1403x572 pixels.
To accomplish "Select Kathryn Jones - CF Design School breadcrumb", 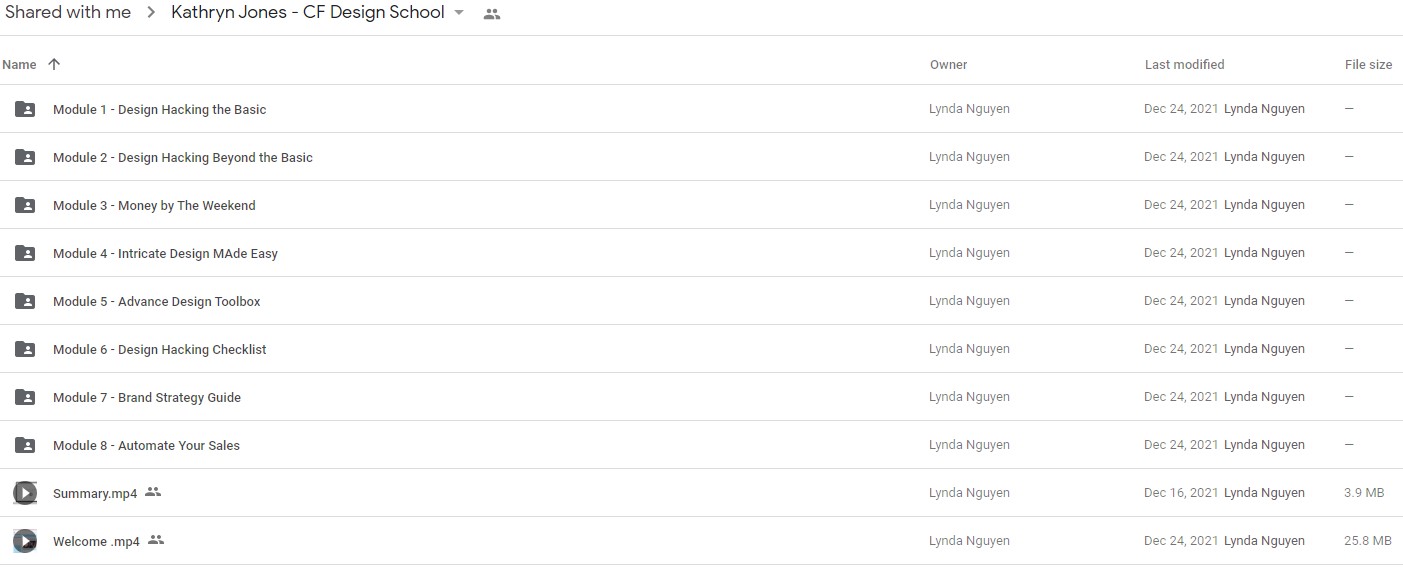I will point(308,12).
